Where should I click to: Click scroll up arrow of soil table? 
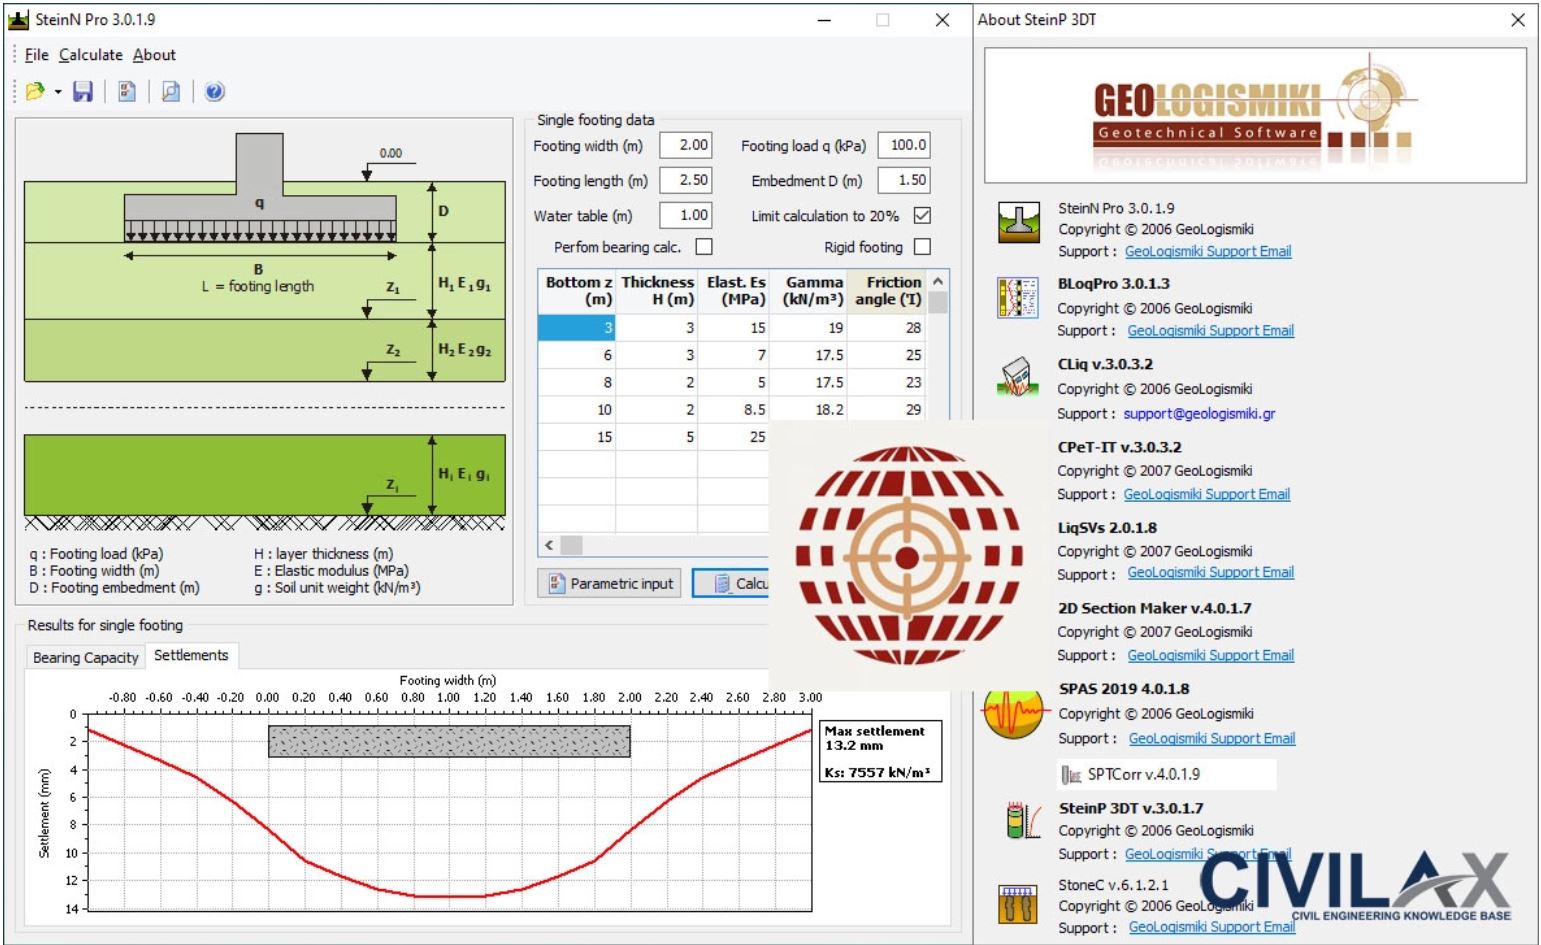938,282
